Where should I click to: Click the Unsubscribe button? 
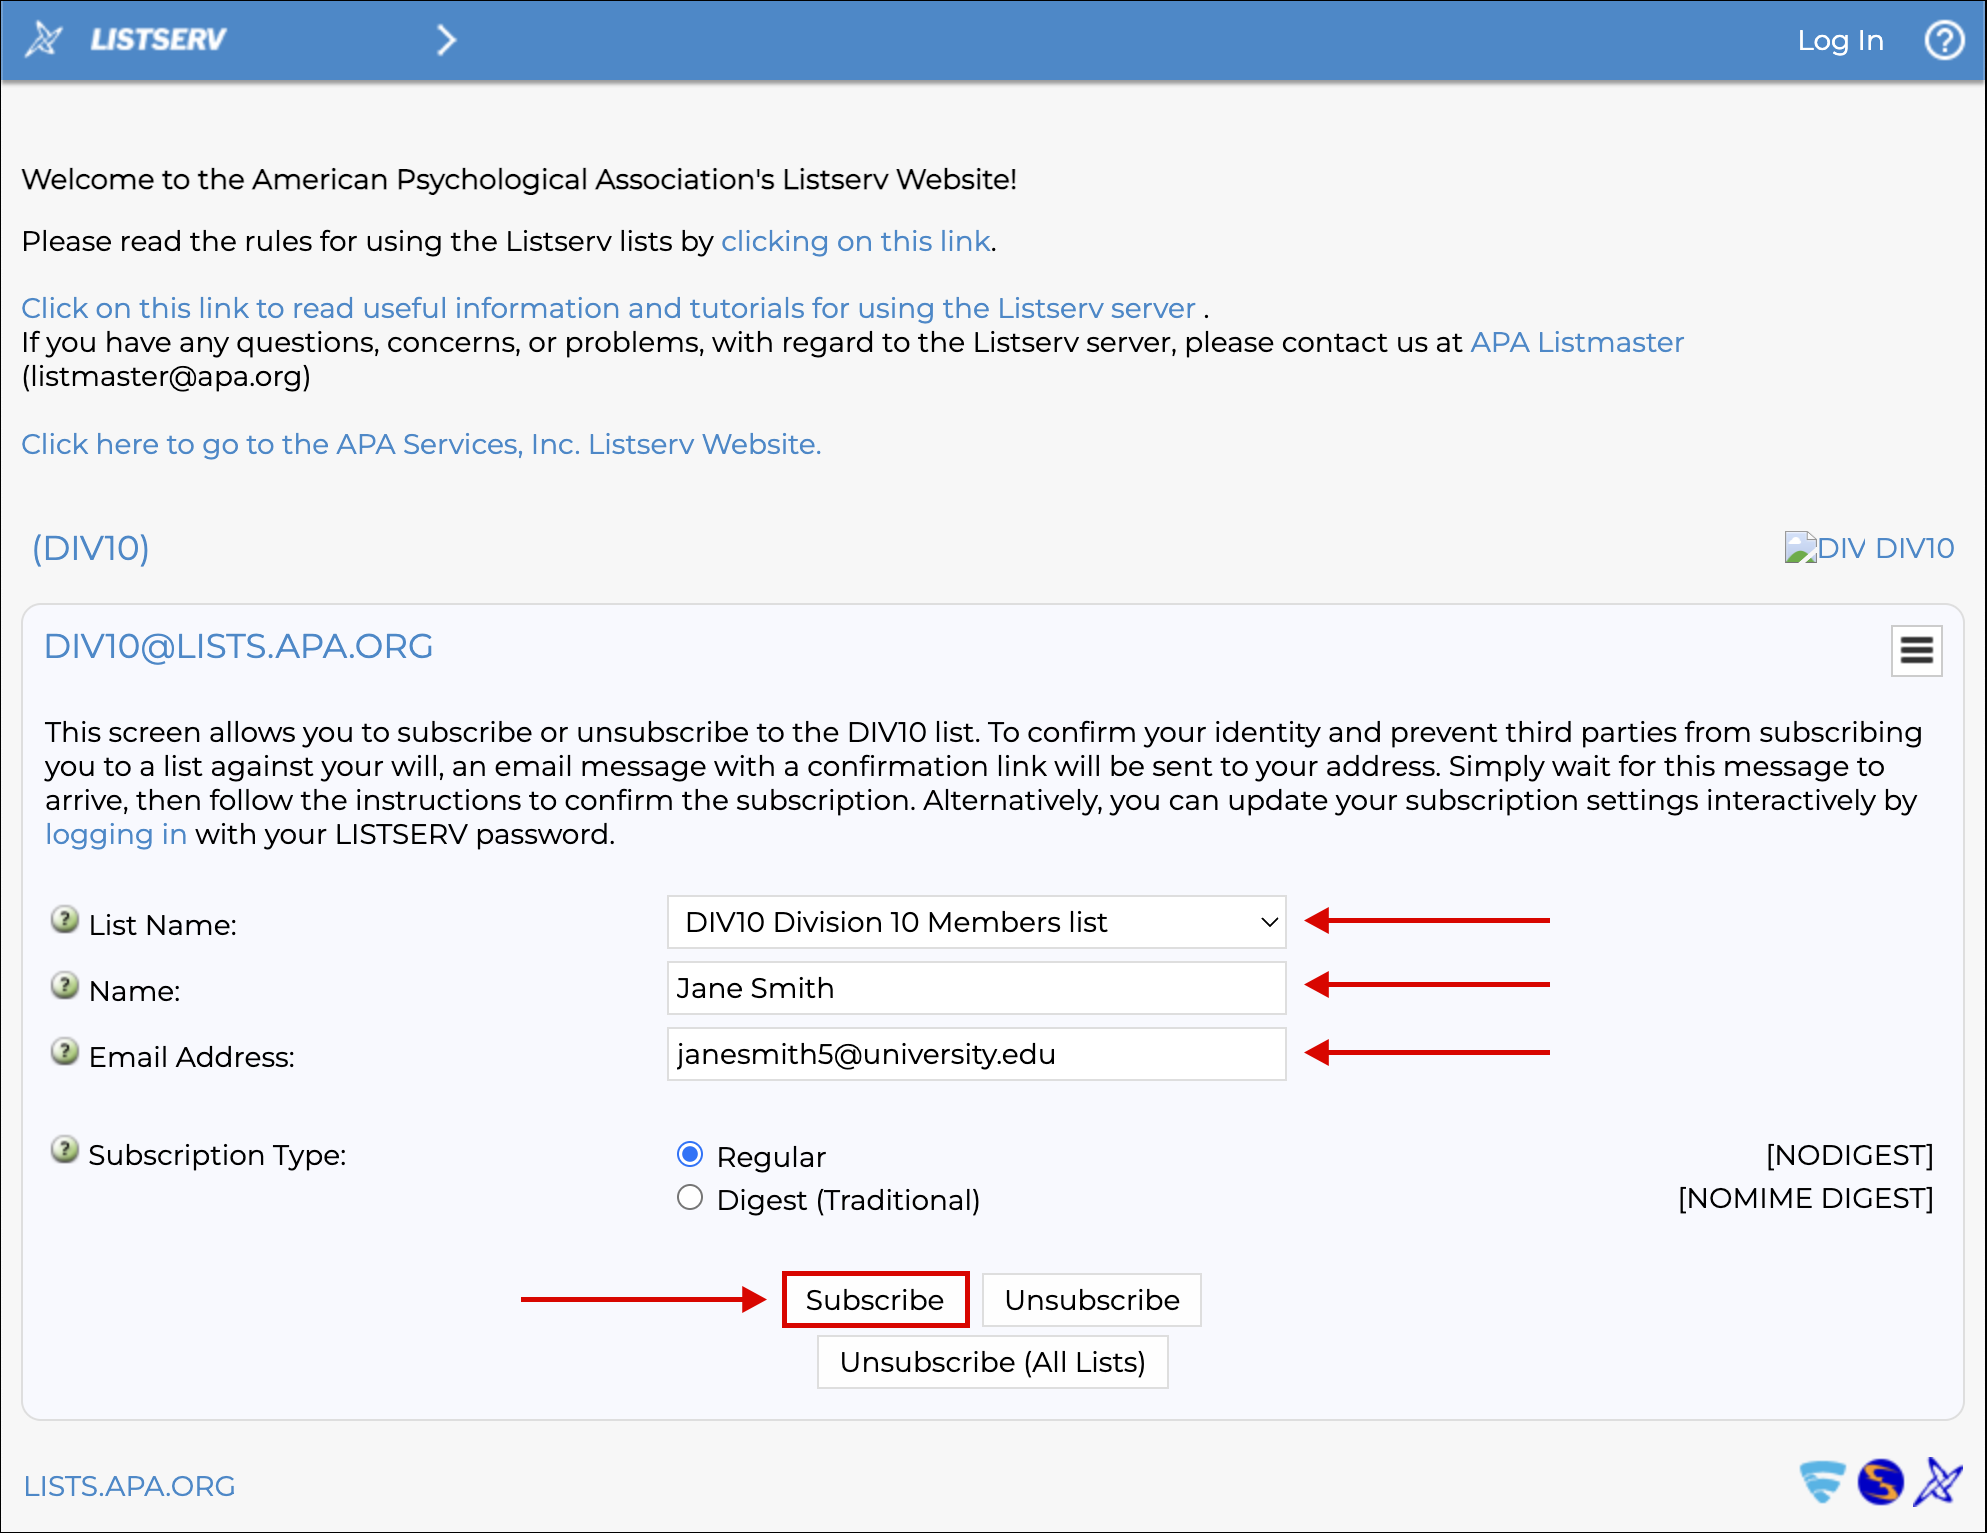(x=1092, y=1300)
